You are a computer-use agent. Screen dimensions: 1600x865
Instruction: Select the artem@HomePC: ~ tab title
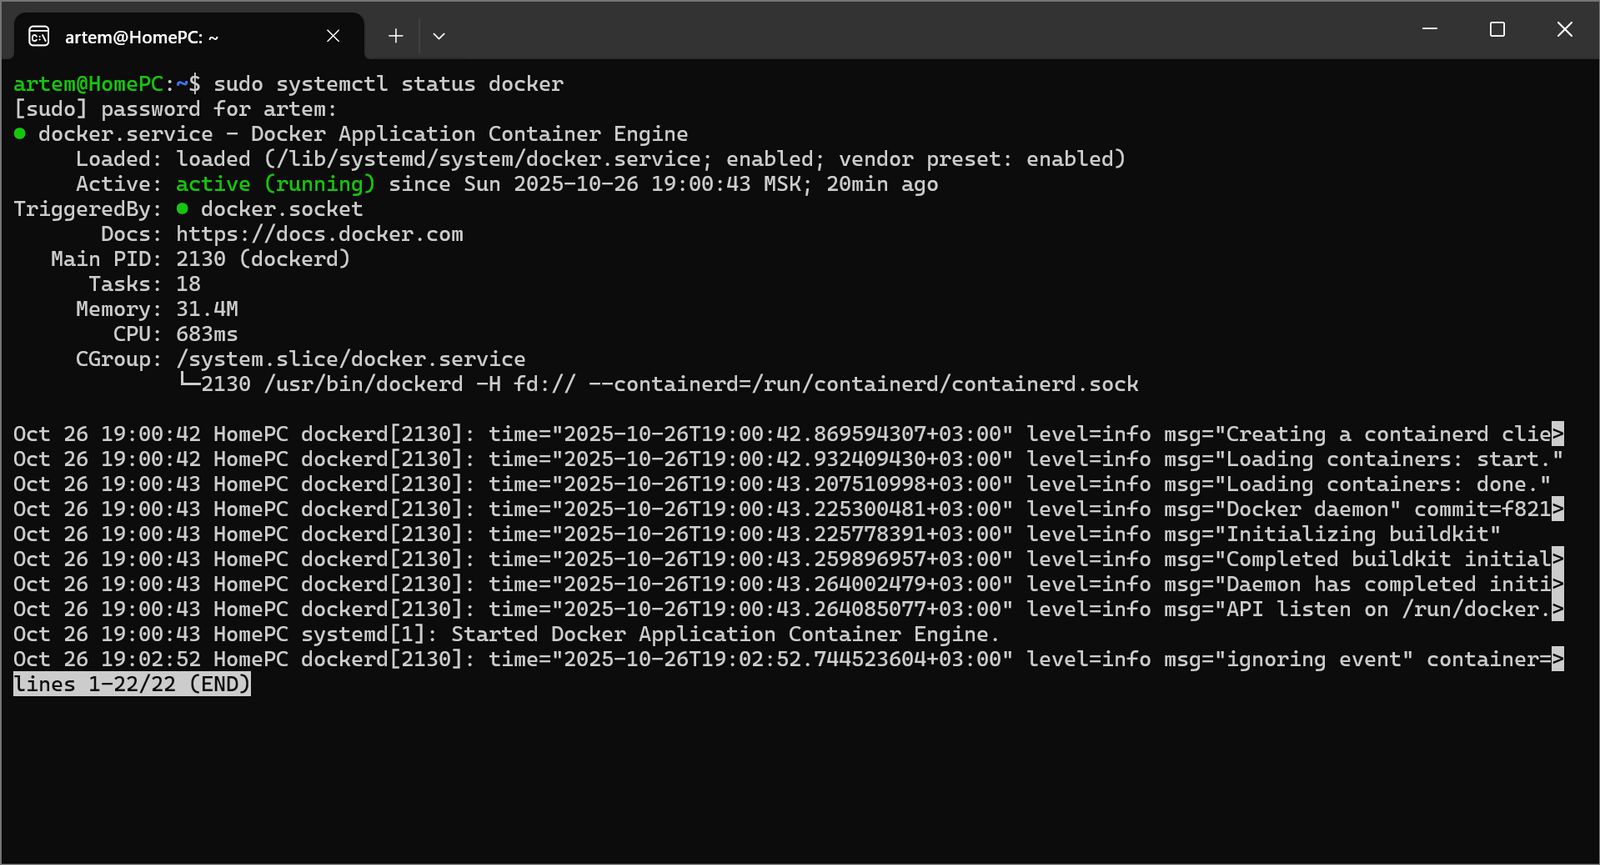click(x=141, y=37)
